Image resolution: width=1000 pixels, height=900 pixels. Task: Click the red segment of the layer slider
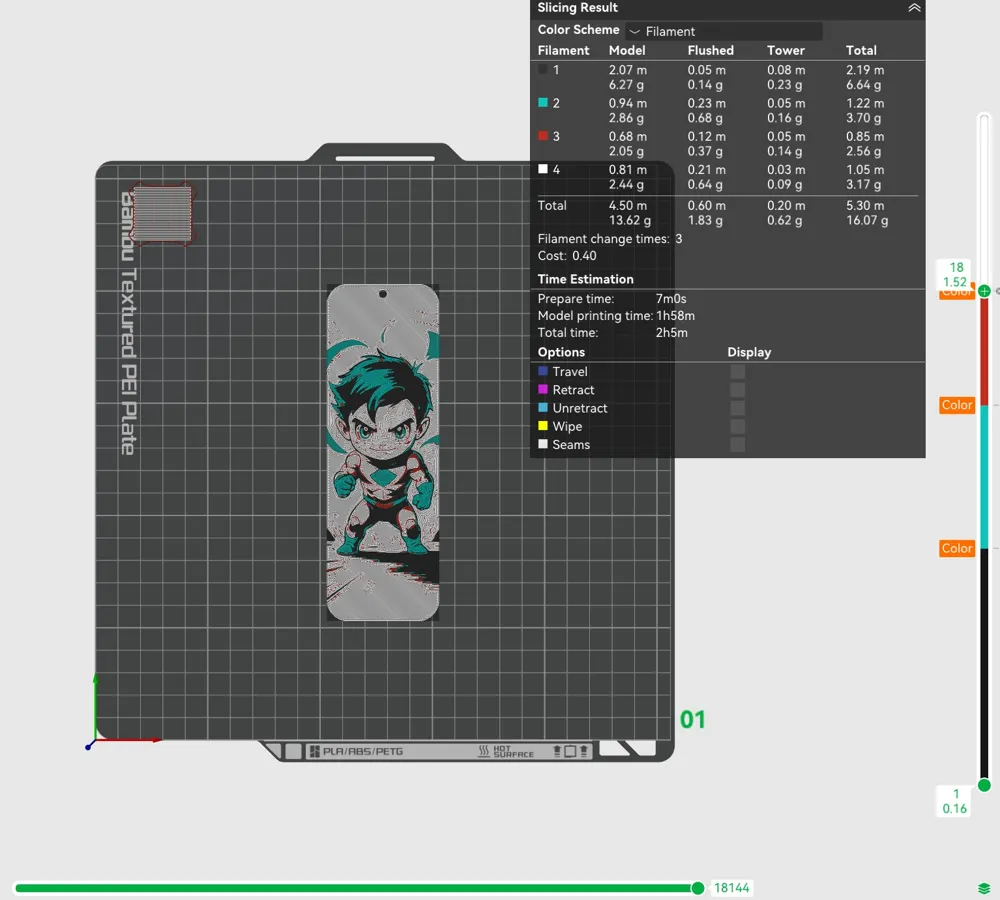pos(984,351)
